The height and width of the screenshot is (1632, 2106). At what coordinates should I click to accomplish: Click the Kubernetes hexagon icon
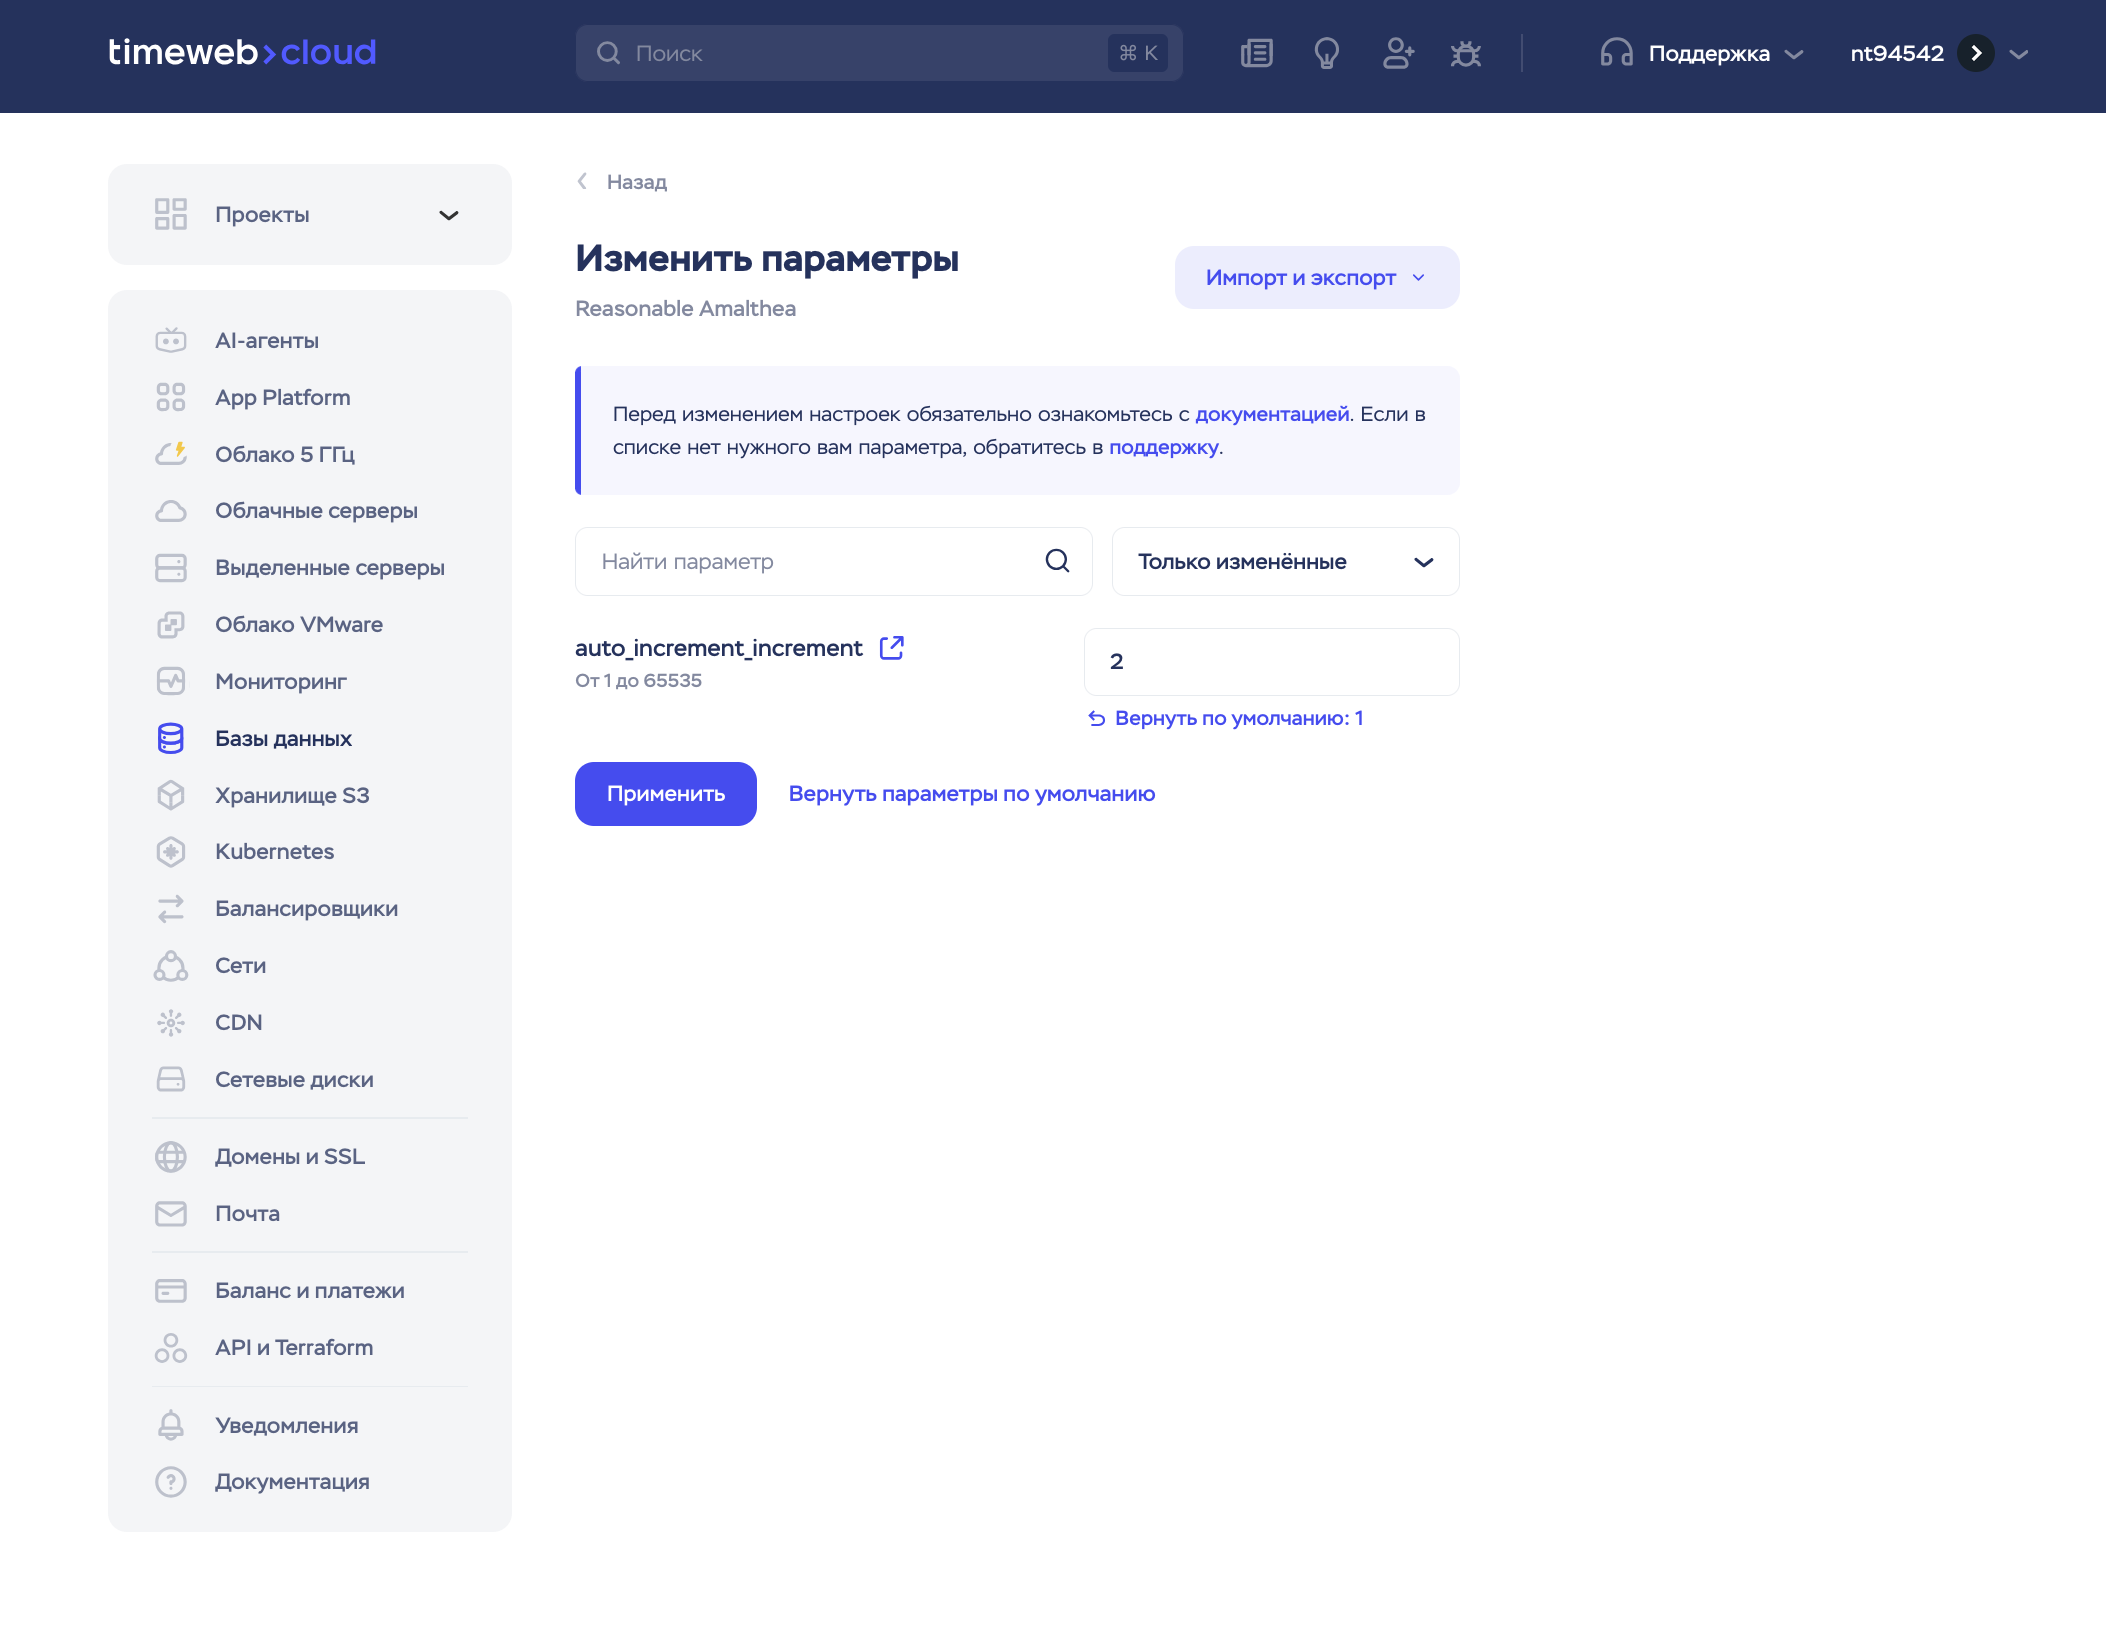[x=171, y=852]
